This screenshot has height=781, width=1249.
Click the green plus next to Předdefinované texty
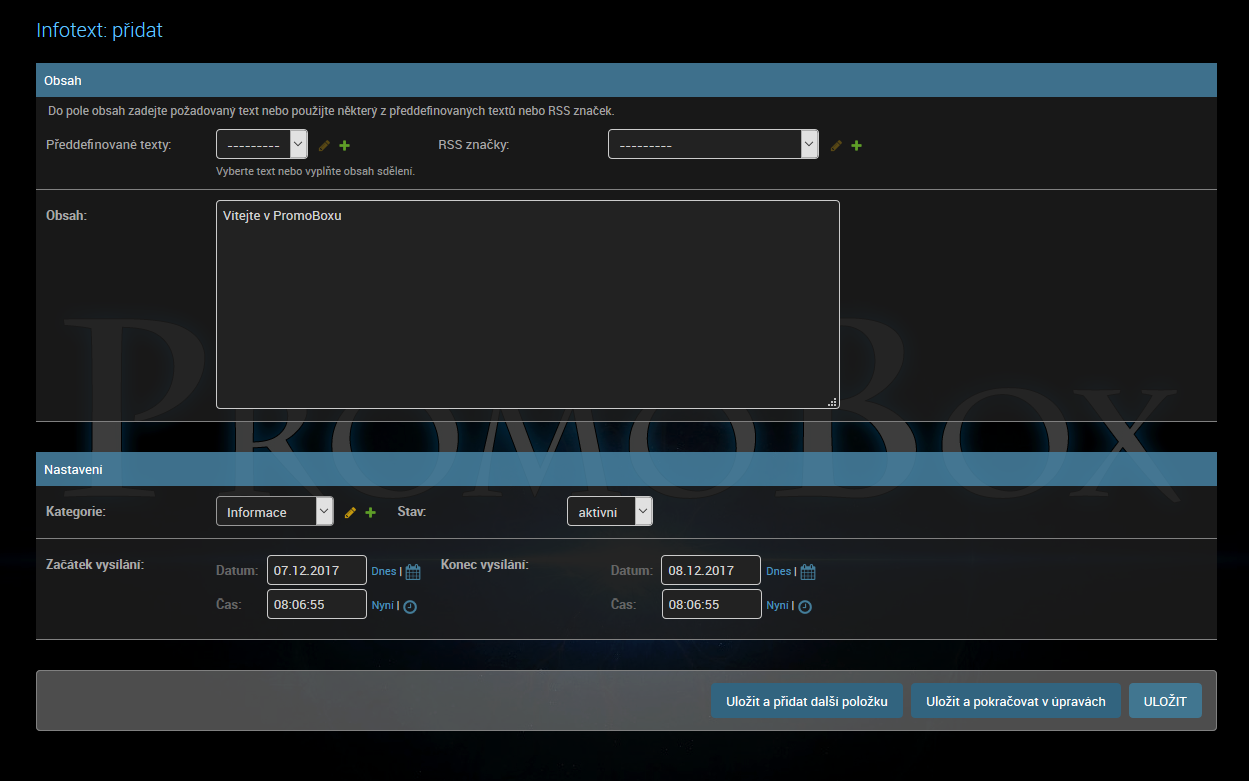coord(345,146)
